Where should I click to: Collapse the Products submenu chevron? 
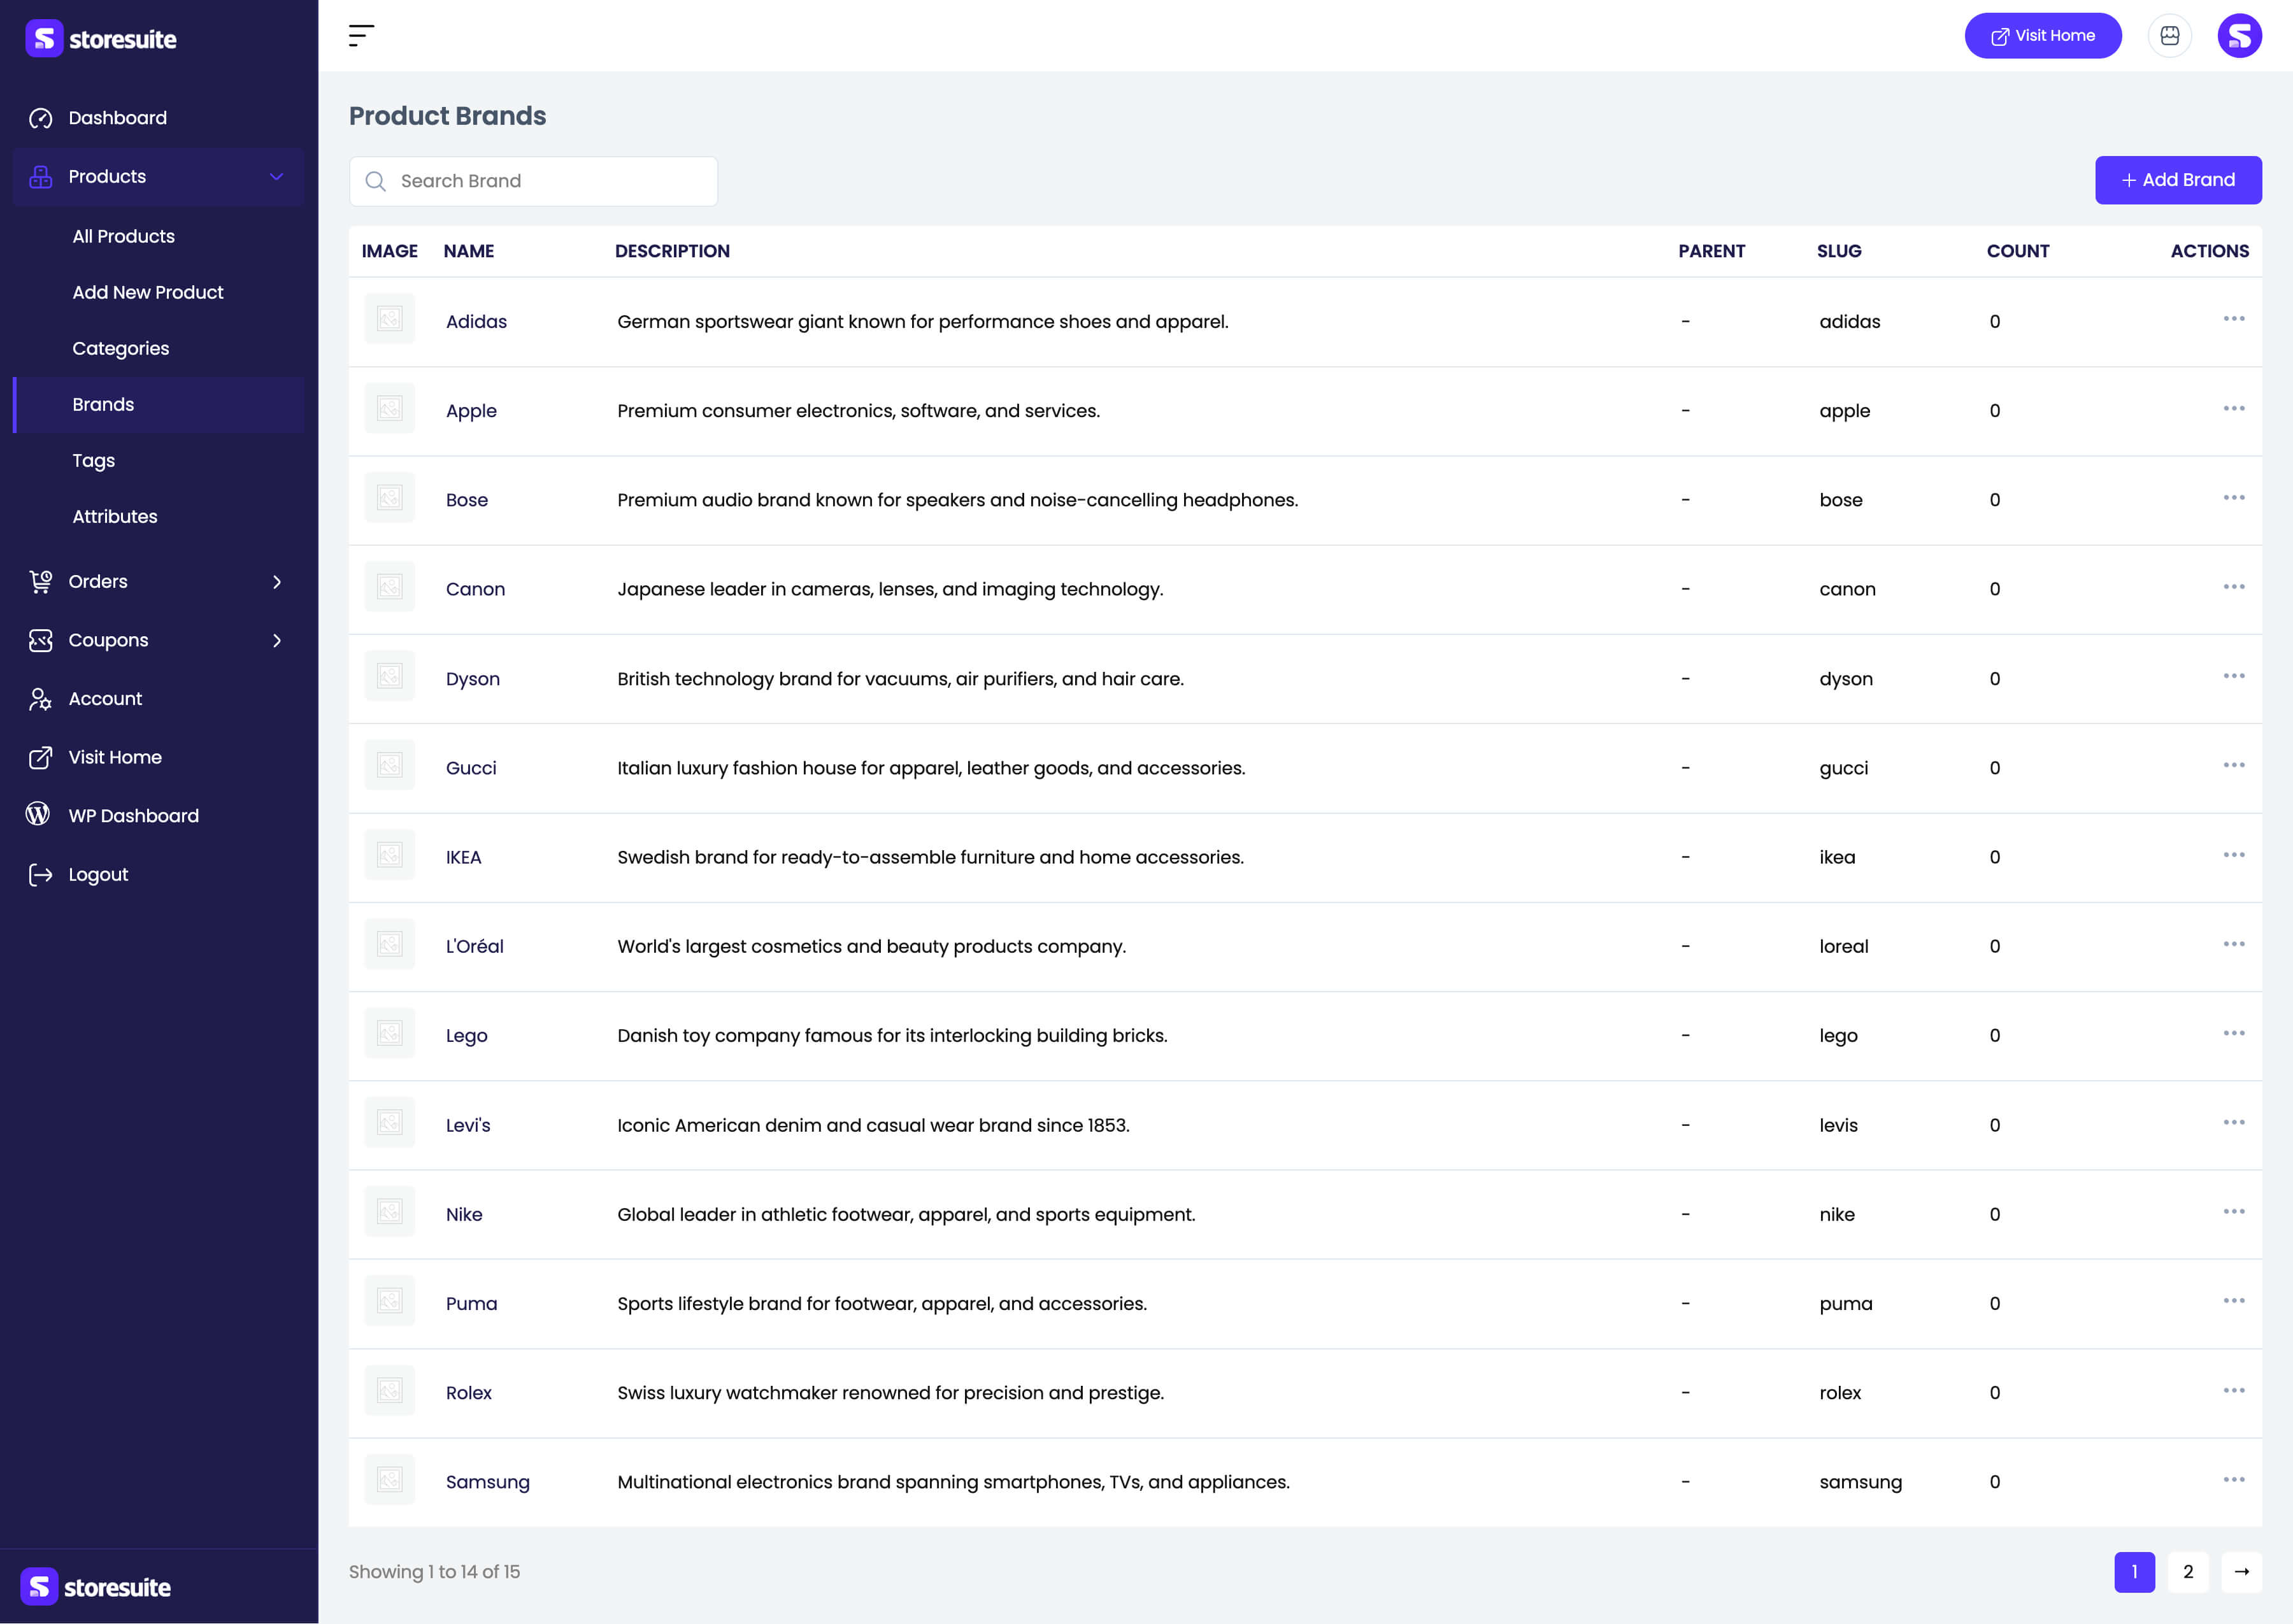pos(277,177)
